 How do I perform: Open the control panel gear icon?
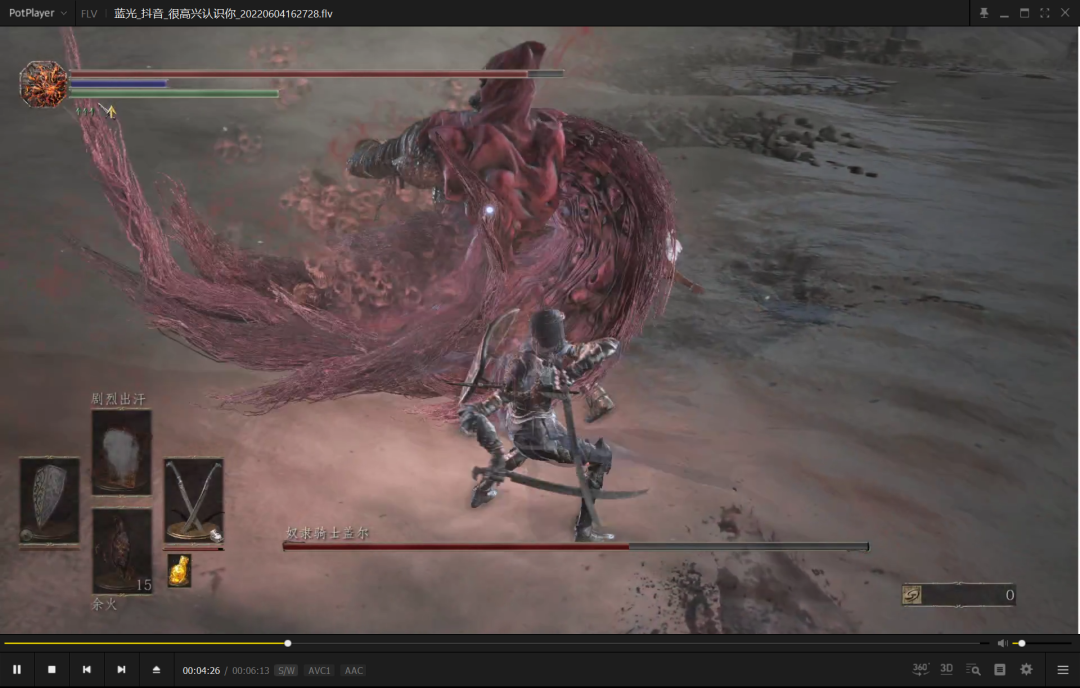click(x=1026, y=669)
